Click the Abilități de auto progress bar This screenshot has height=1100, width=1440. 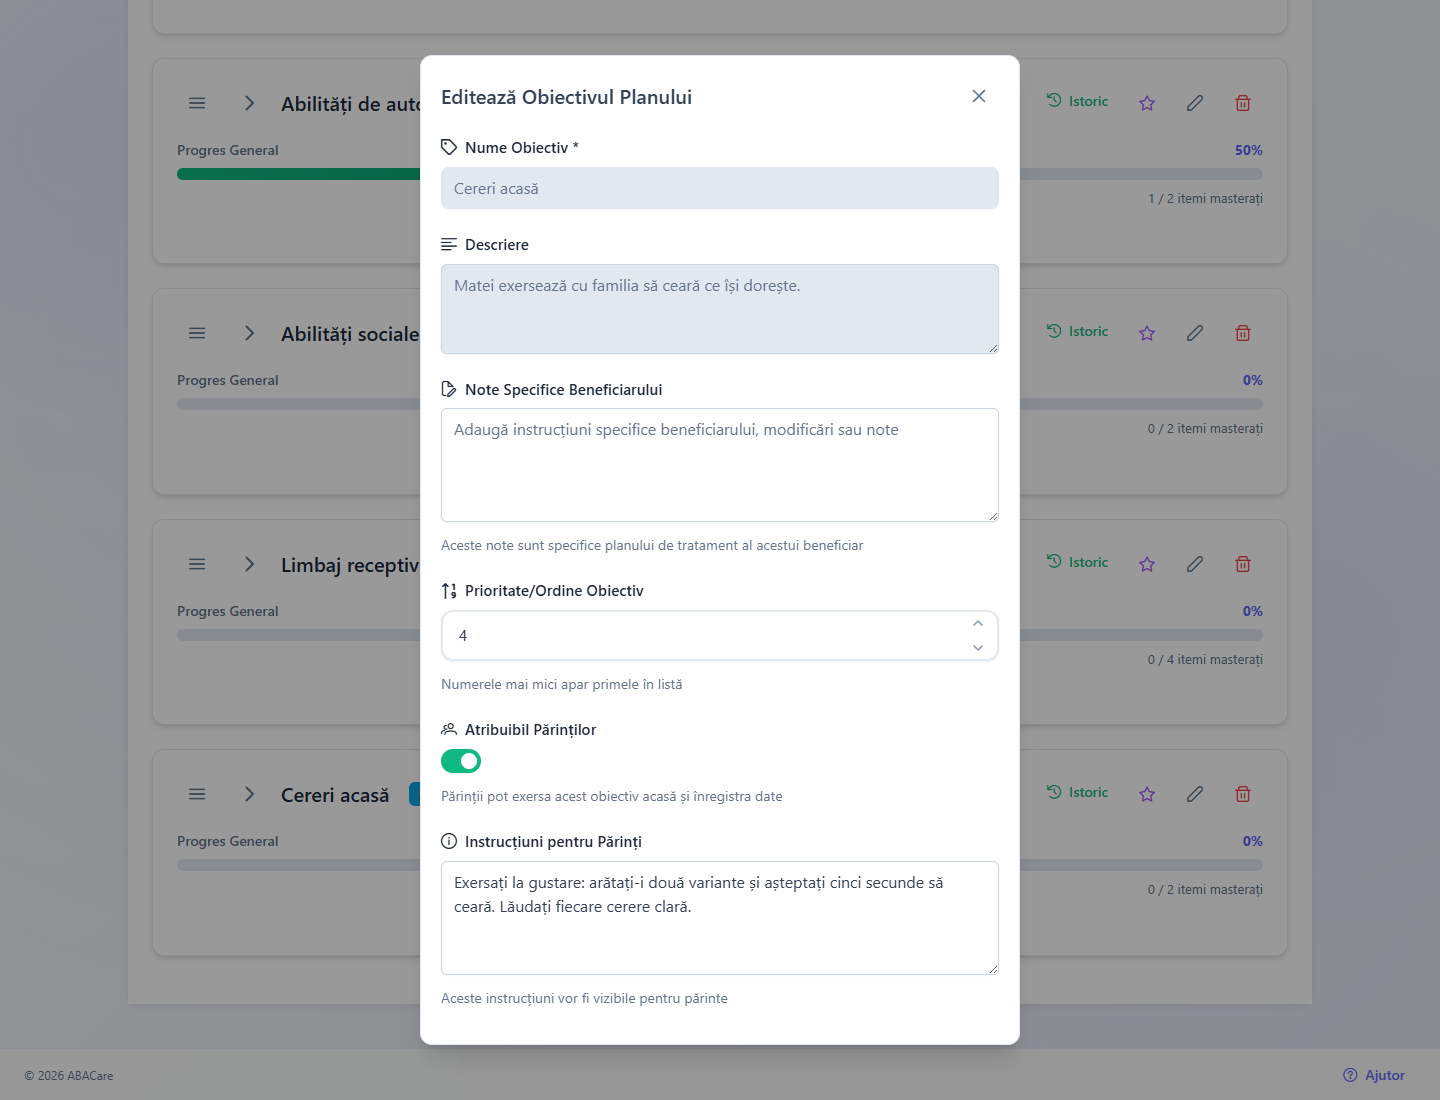[720, 174]
